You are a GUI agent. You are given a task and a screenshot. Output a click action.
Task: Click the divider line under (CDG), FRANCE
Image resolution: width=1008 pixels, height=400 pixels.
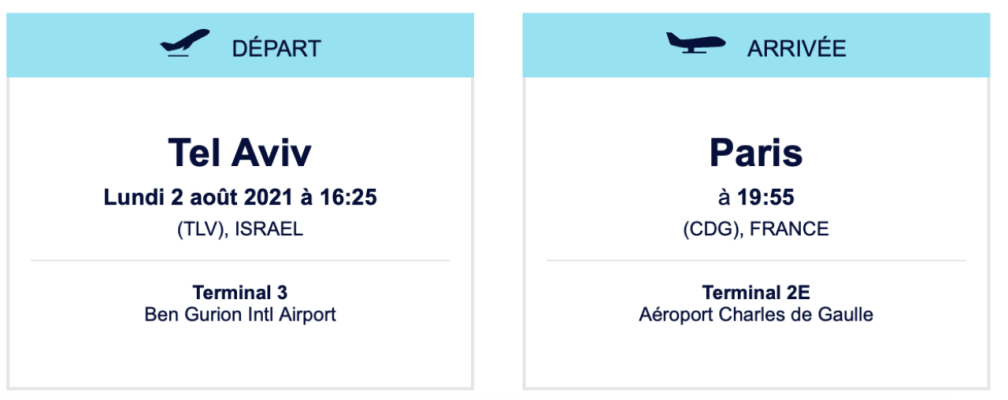tap(756, 261)
